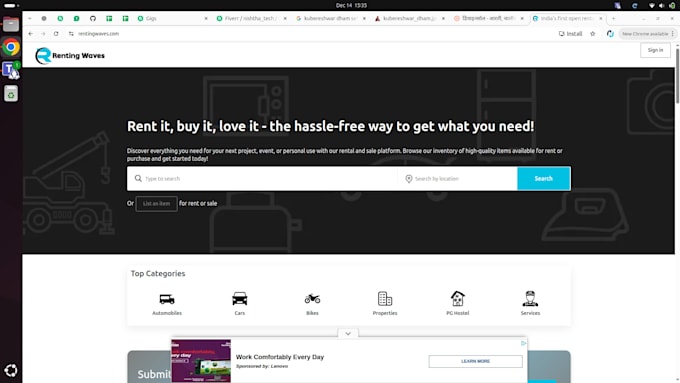Go forward to next page
Screen dimensions: 680x383
tap(43, 33)
